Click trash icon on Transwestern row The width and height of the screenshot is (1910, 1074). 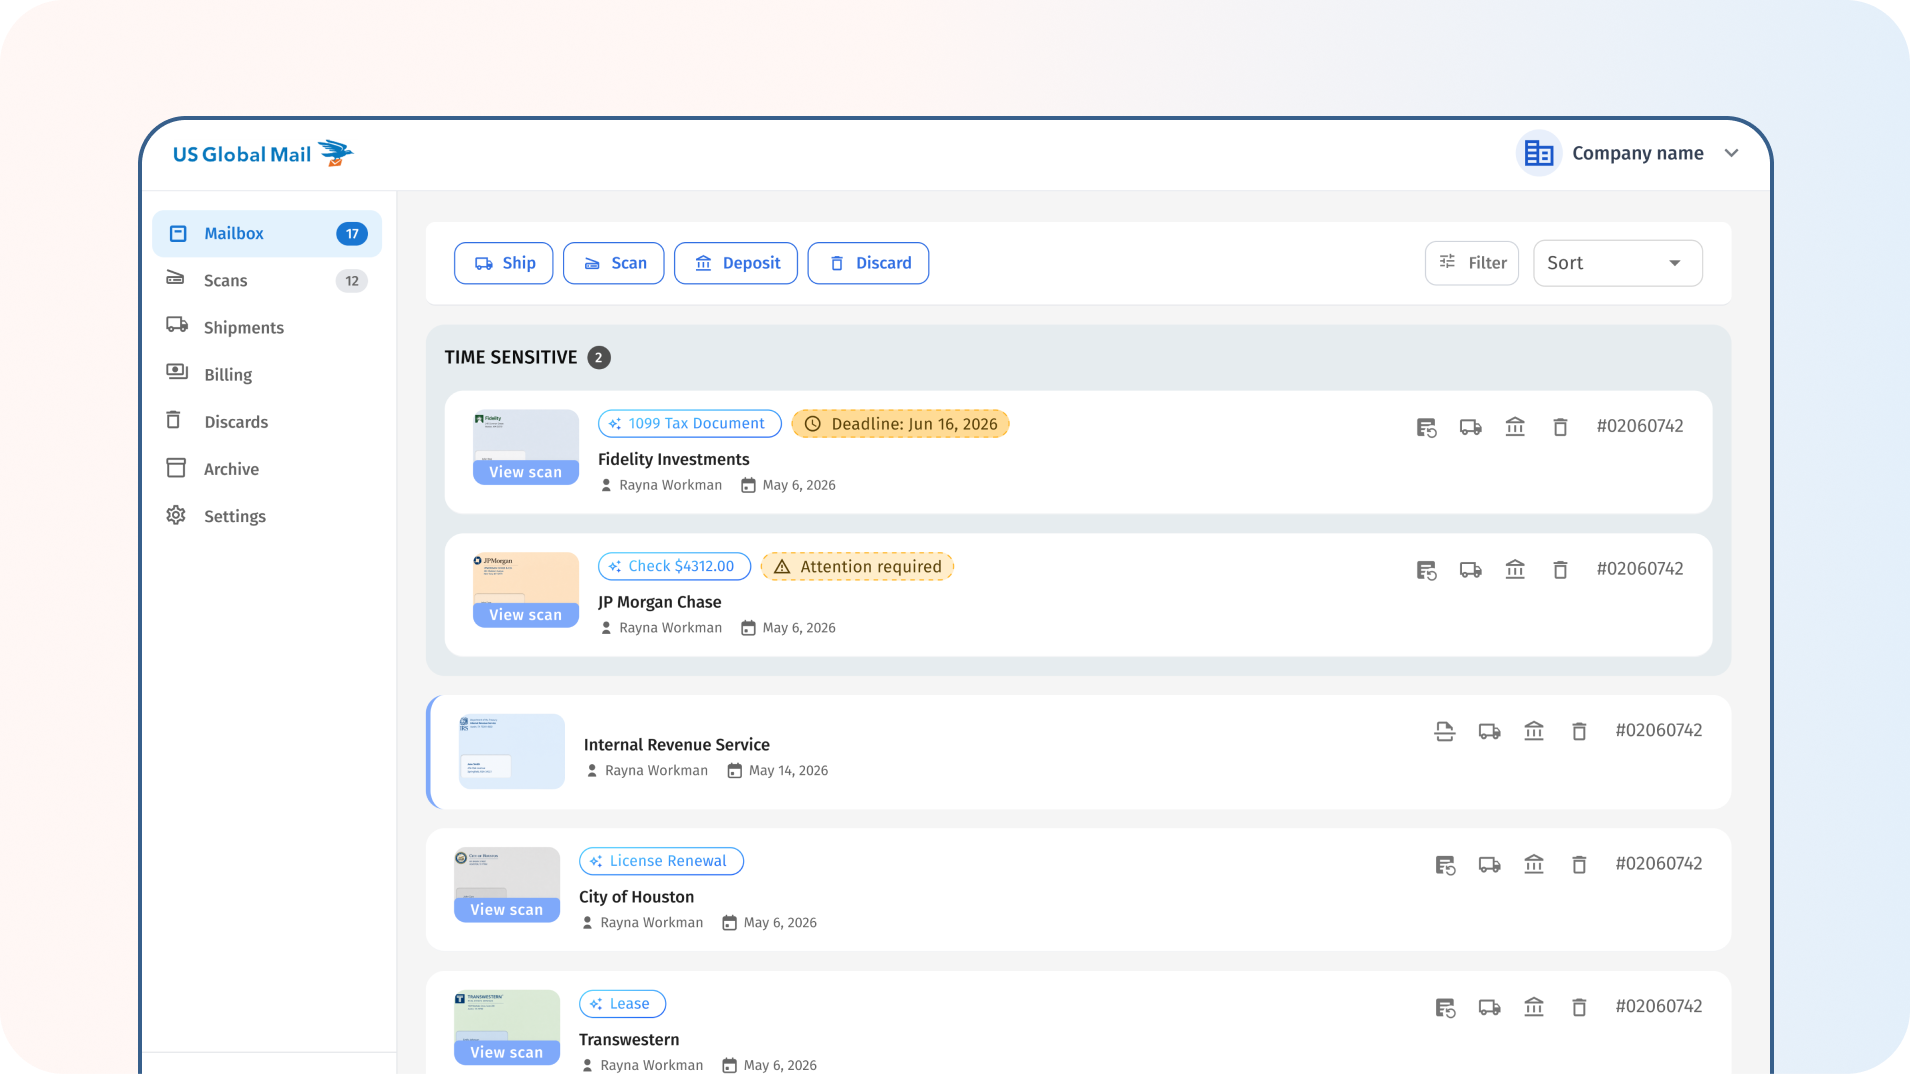pos(1579,1008)
